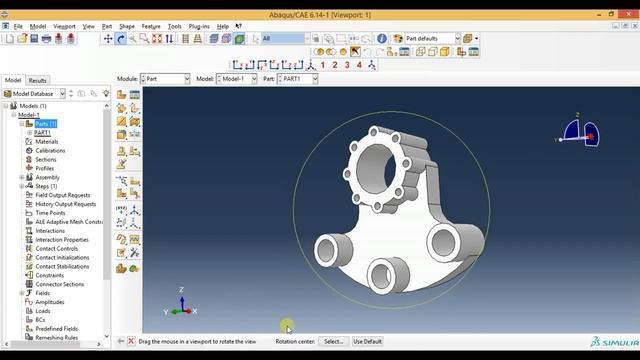Open the Viewport menu

coord(64,26)
